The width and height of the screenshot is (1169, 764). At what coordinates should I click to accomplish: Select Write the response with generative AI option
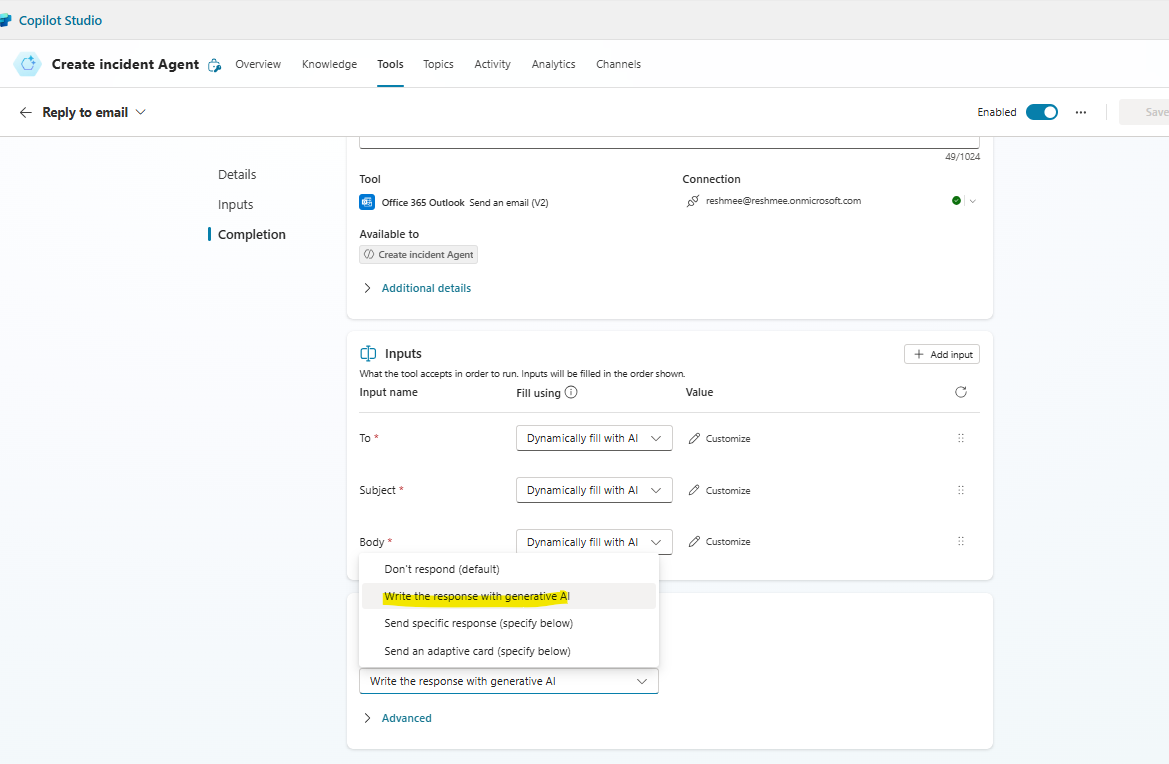tap(477, 596)
